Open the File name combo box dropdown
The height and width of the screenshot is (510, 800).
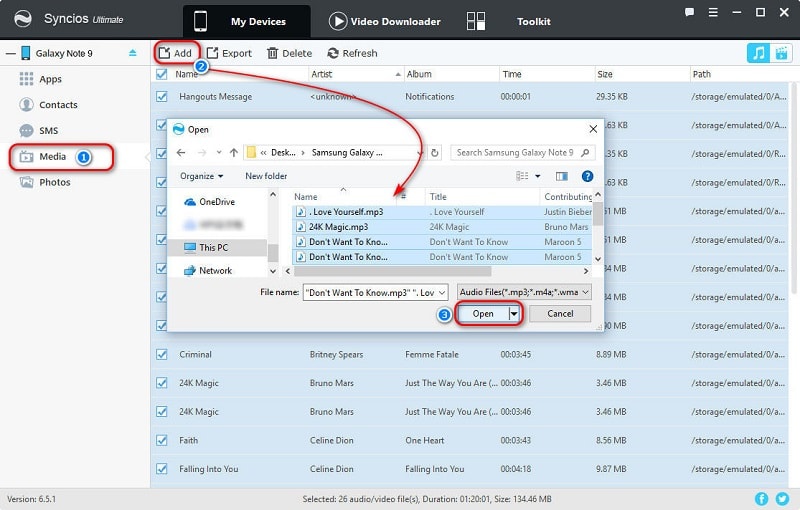click(441, 293)
